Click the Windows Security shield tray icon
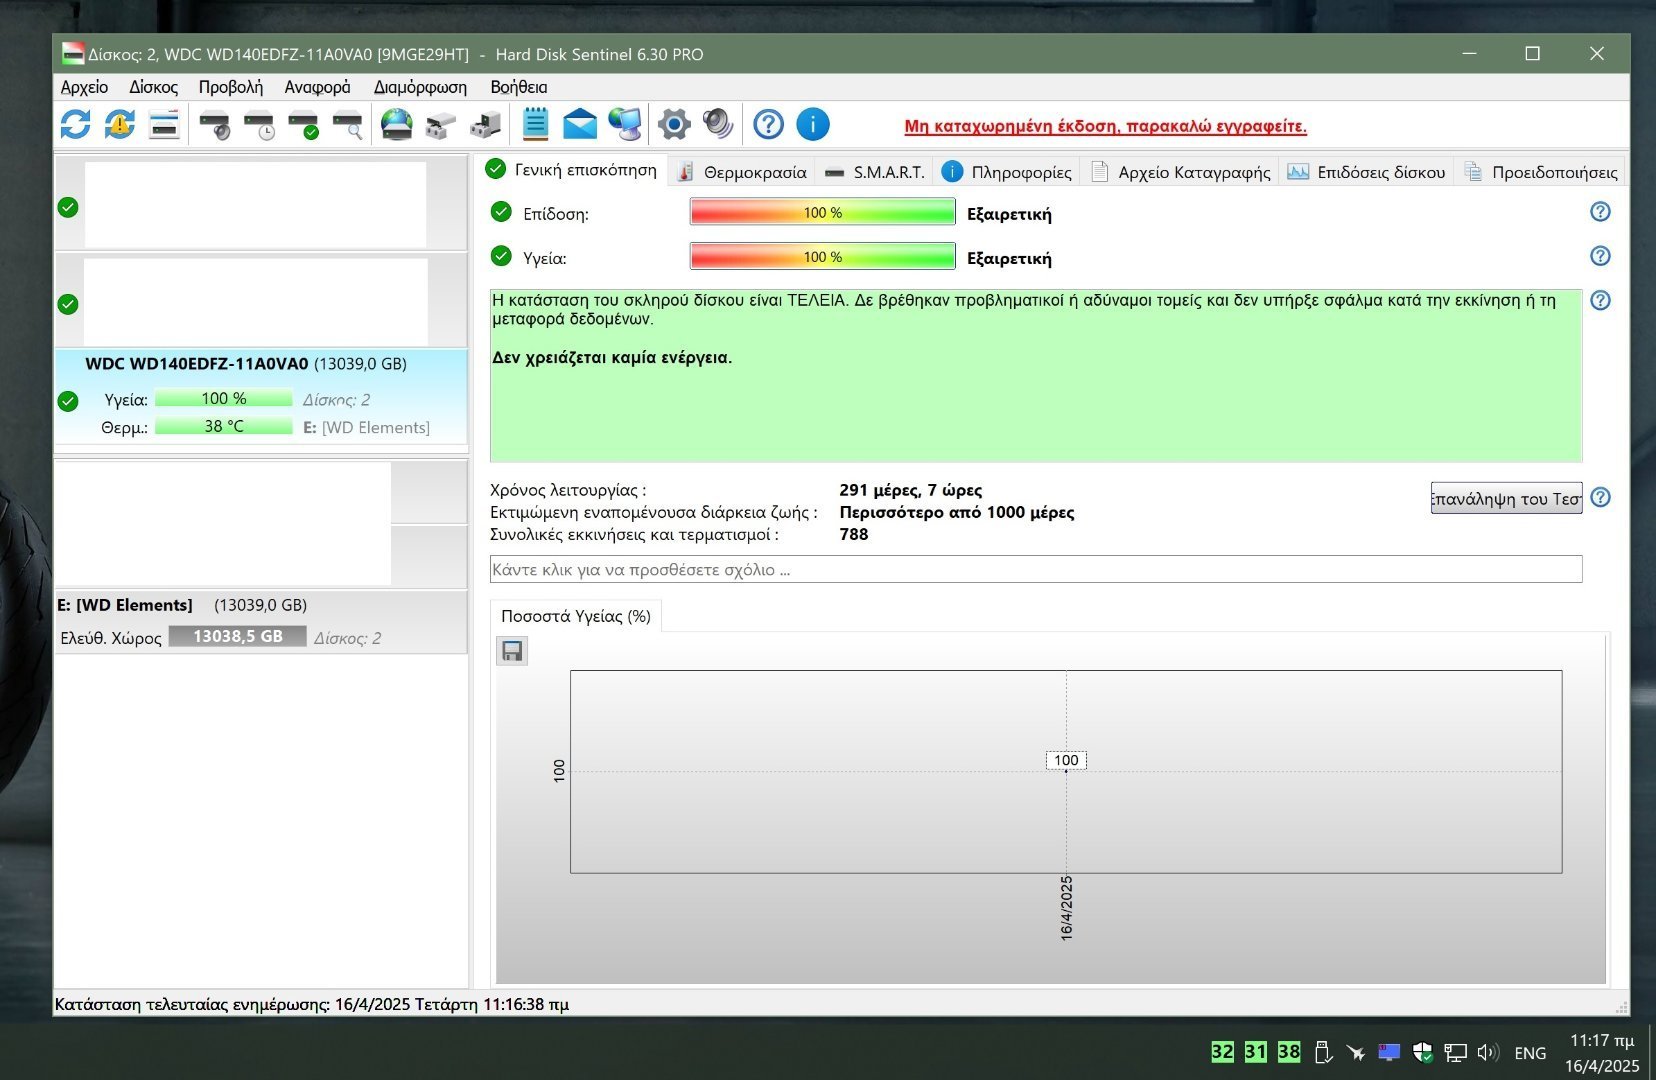The width and height of the screenshot is (1656, 1080). (x=1422, y=1052)
